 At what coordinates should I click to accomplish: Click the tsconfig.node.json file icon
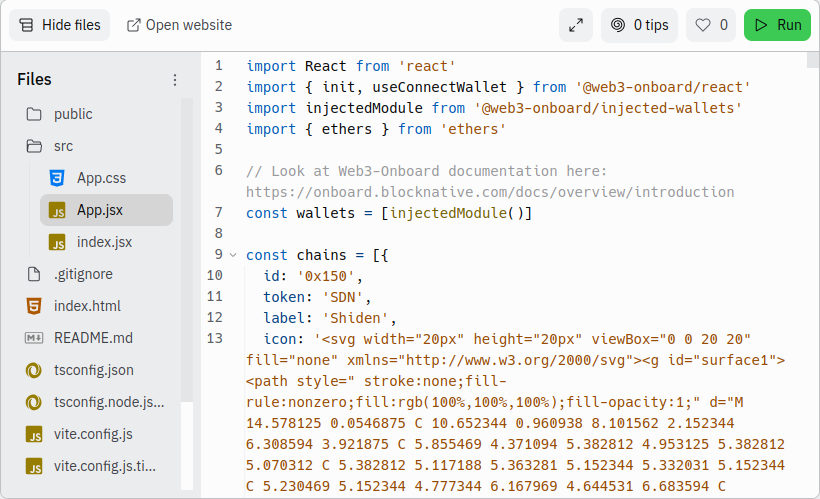(x=34, y=402)
